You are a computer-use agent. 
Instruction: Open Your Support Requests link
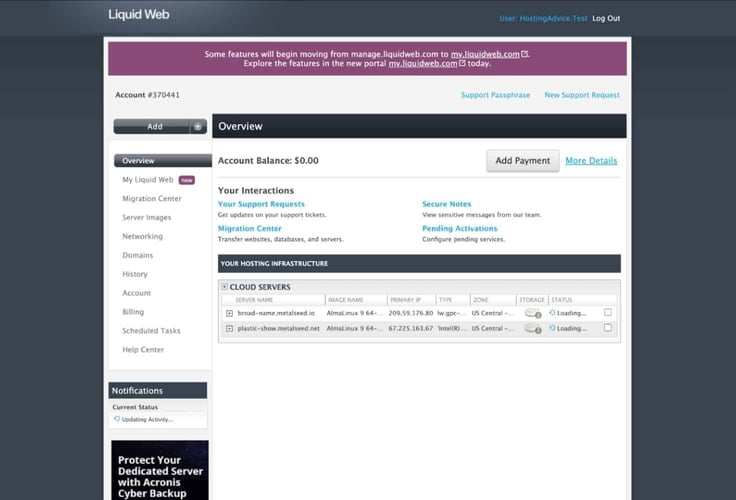point(261,204)
